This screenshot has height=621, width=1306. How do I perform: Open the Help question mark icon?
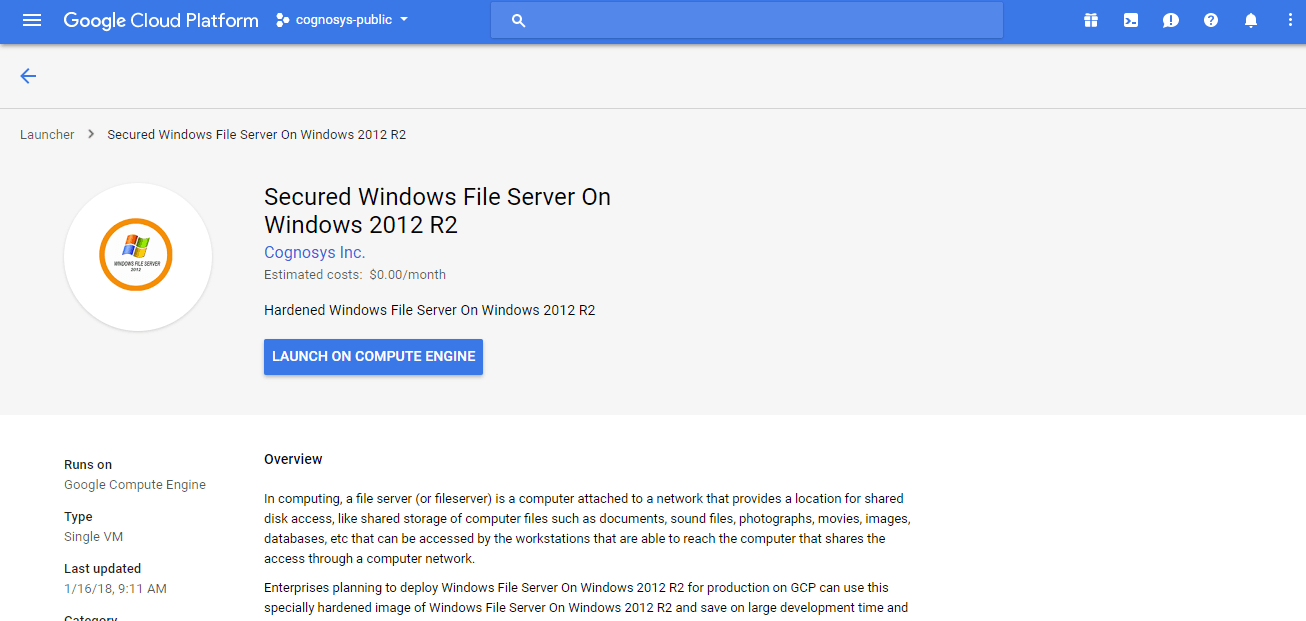tap(1211, 20)
